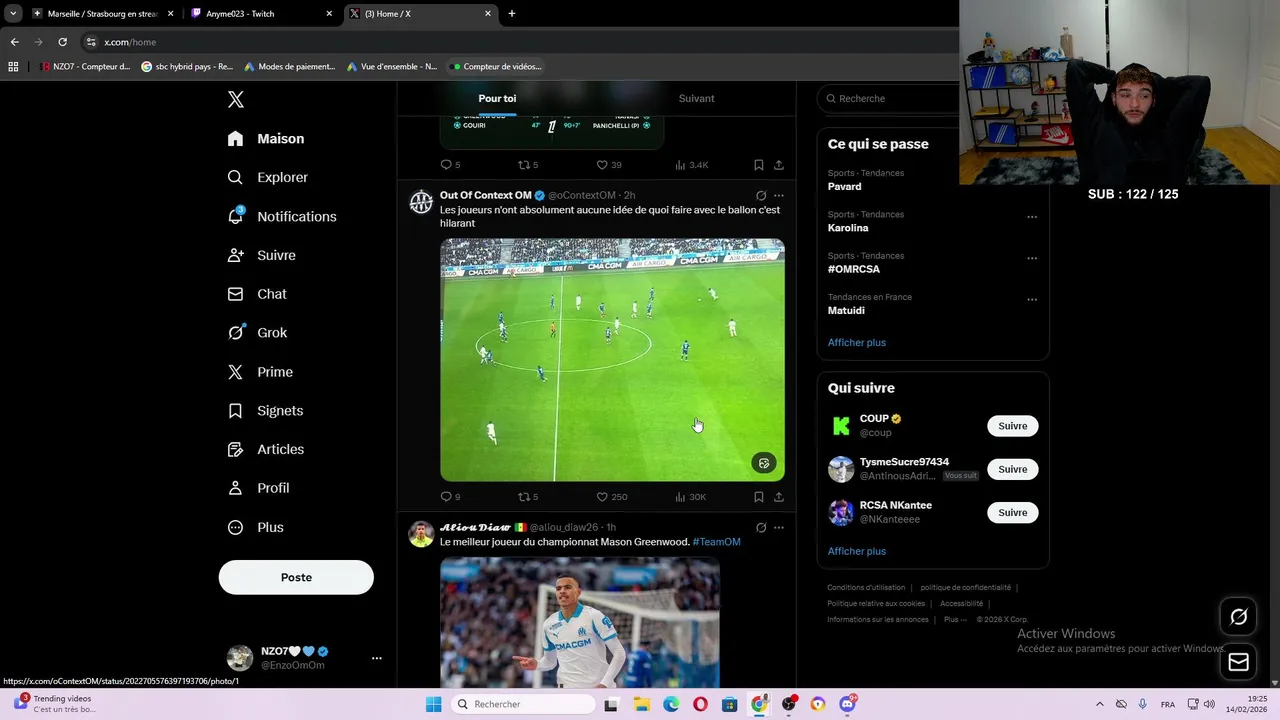Image resolution: width=1280 pixels, height=720 pixels.
Task: Reload the page
Action: [x=62, y=42]
